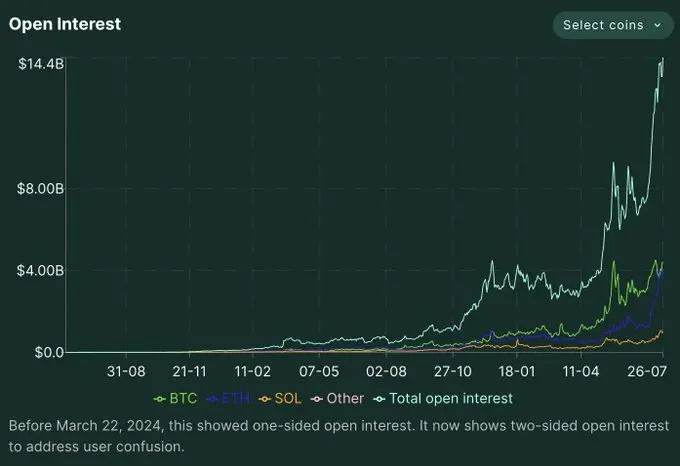Toggle the SOL legend marker icon
Screen dimensions: 680x466
[x=265, y=399]
